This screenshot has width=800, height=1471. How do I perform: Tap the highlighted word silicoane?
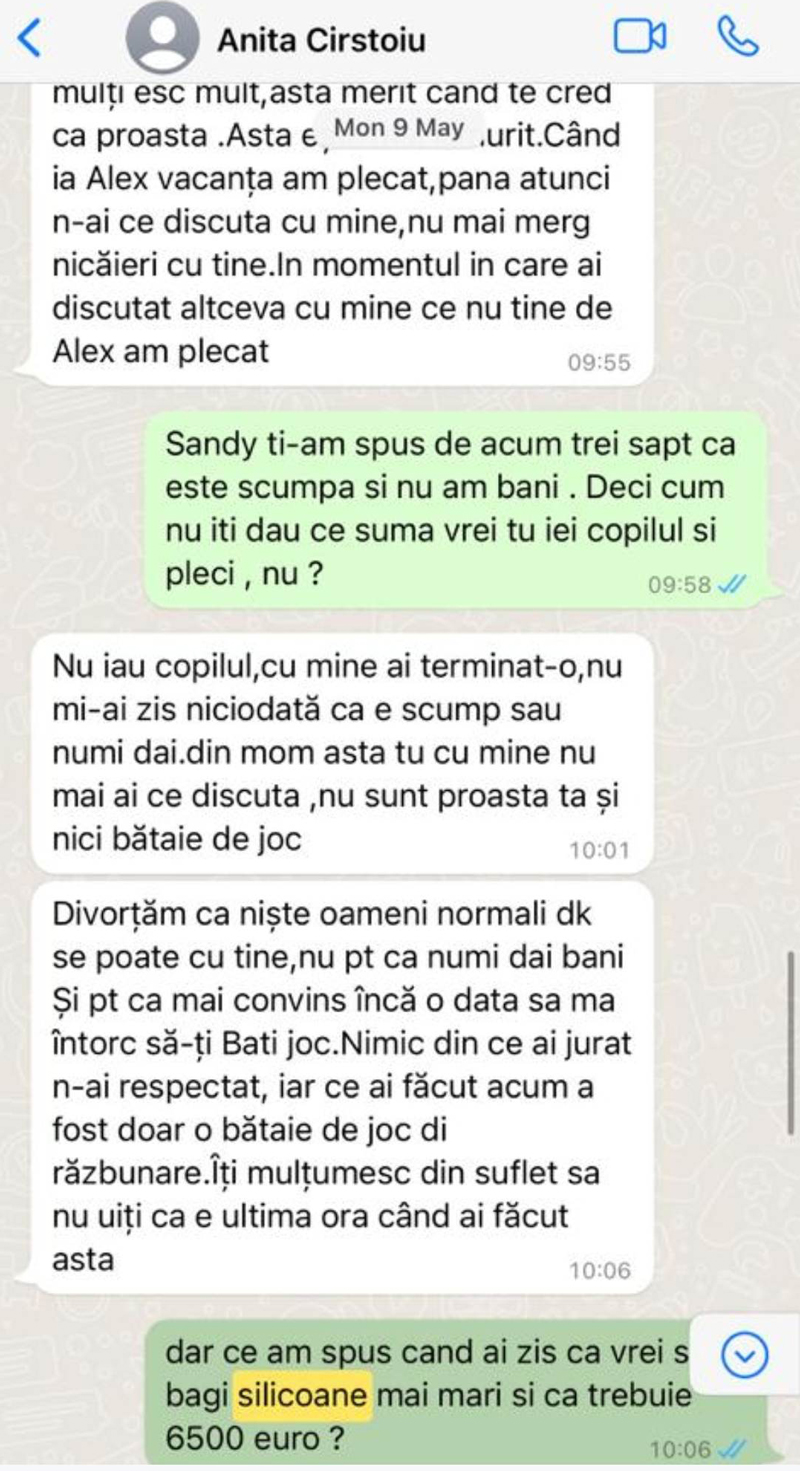[x=303, y=1394]
